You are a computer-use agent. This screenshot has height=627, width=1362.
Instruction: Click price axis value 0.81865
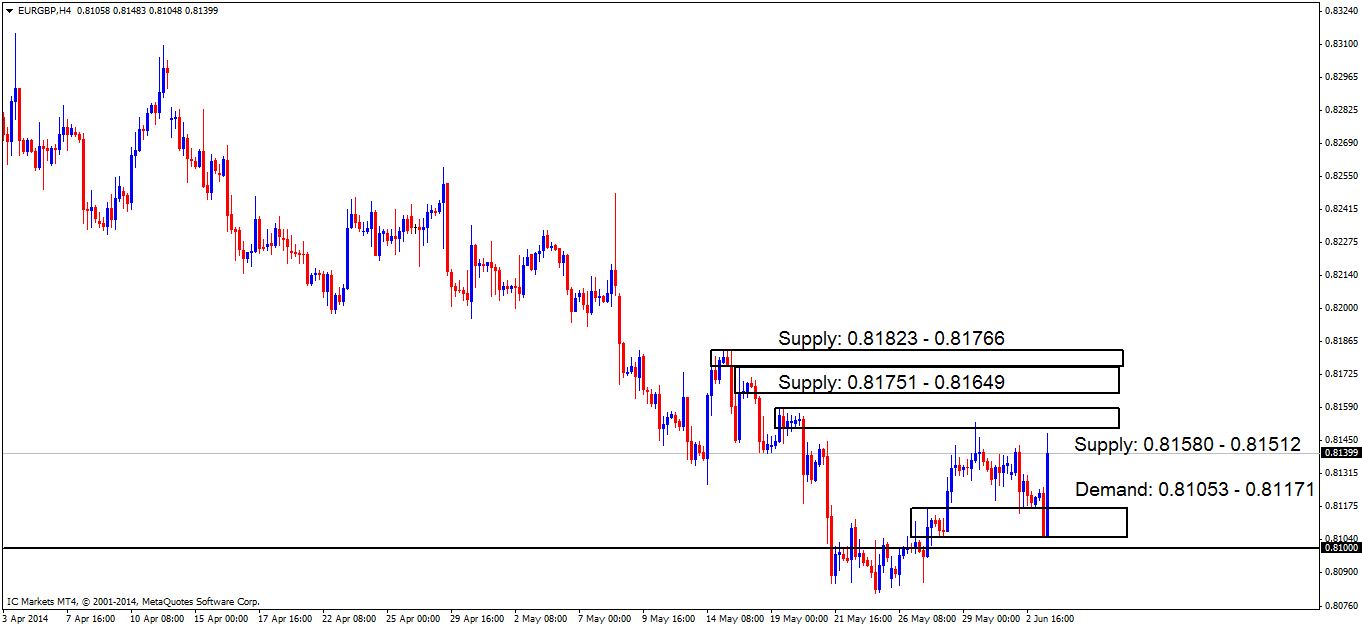tap(1340, 341)
